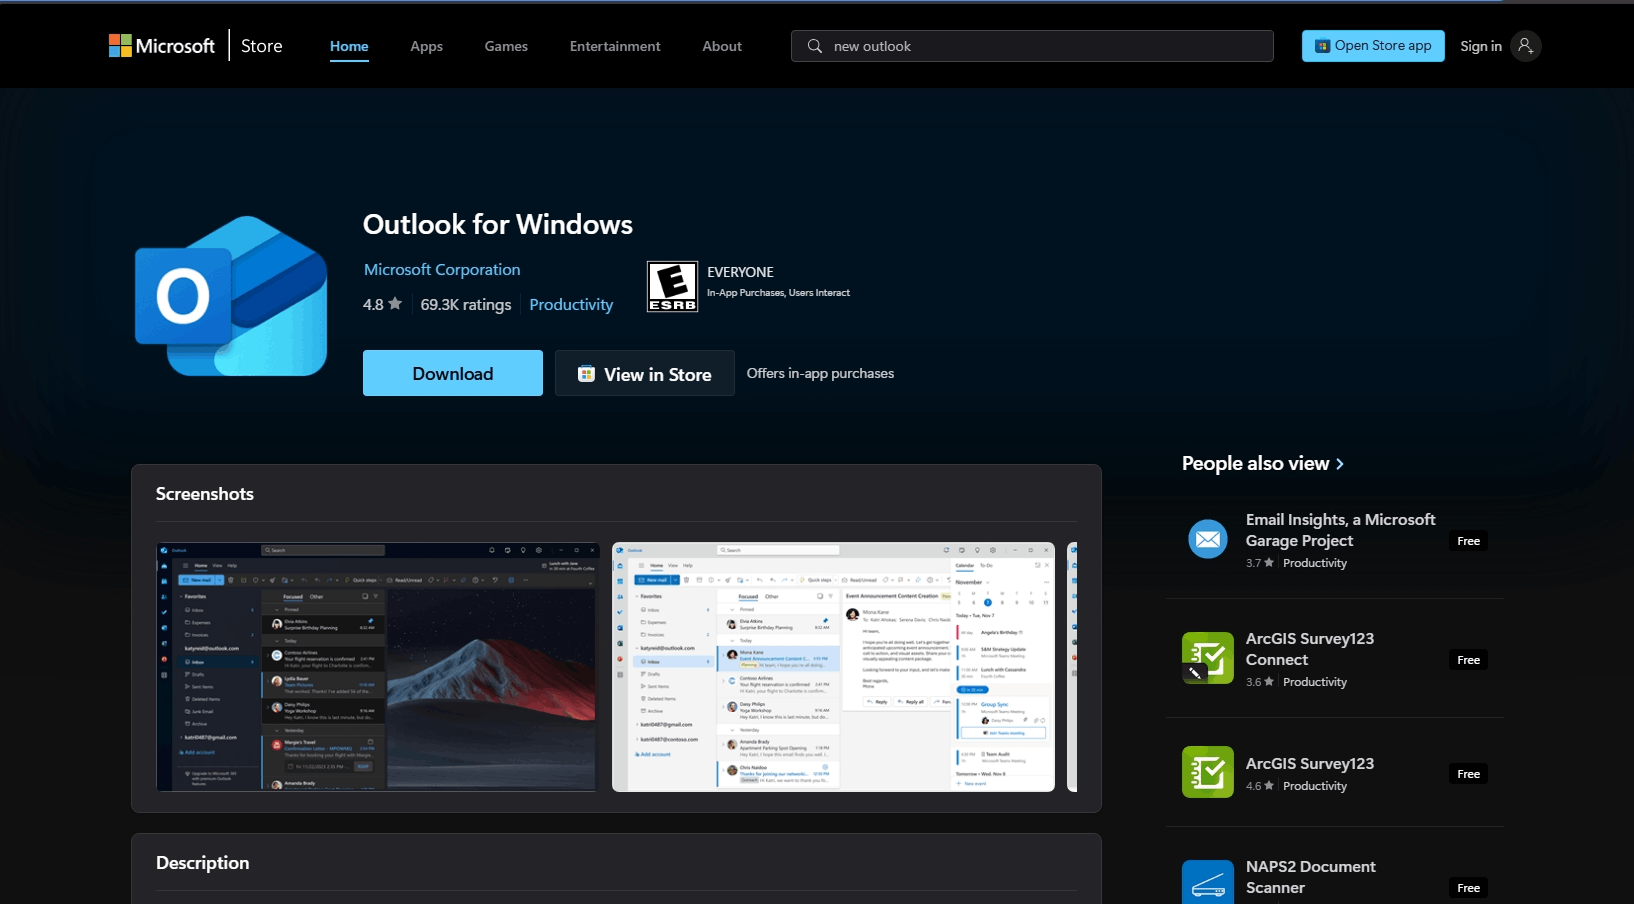Open the Entertainment section

(x=615, y=46)
